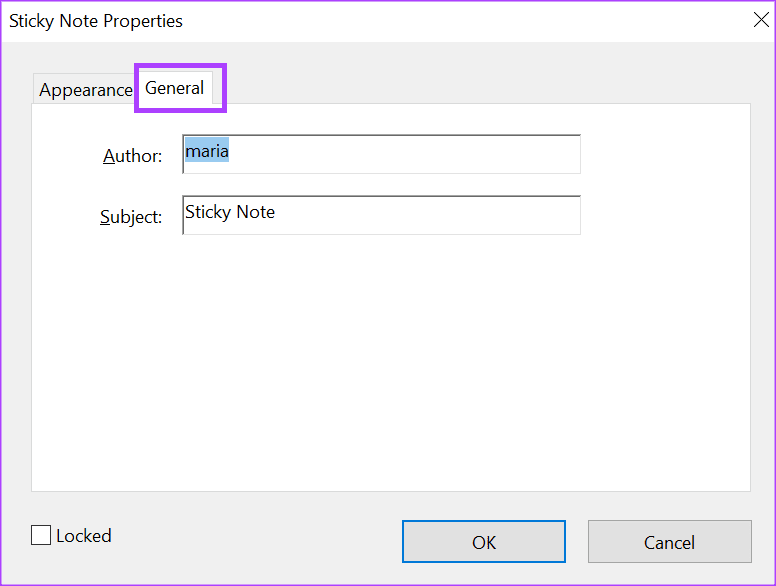Image resolution: width=776 pixels, height=586 pixels.
Task: Click the Locked label text
Action: click(84, 536)
